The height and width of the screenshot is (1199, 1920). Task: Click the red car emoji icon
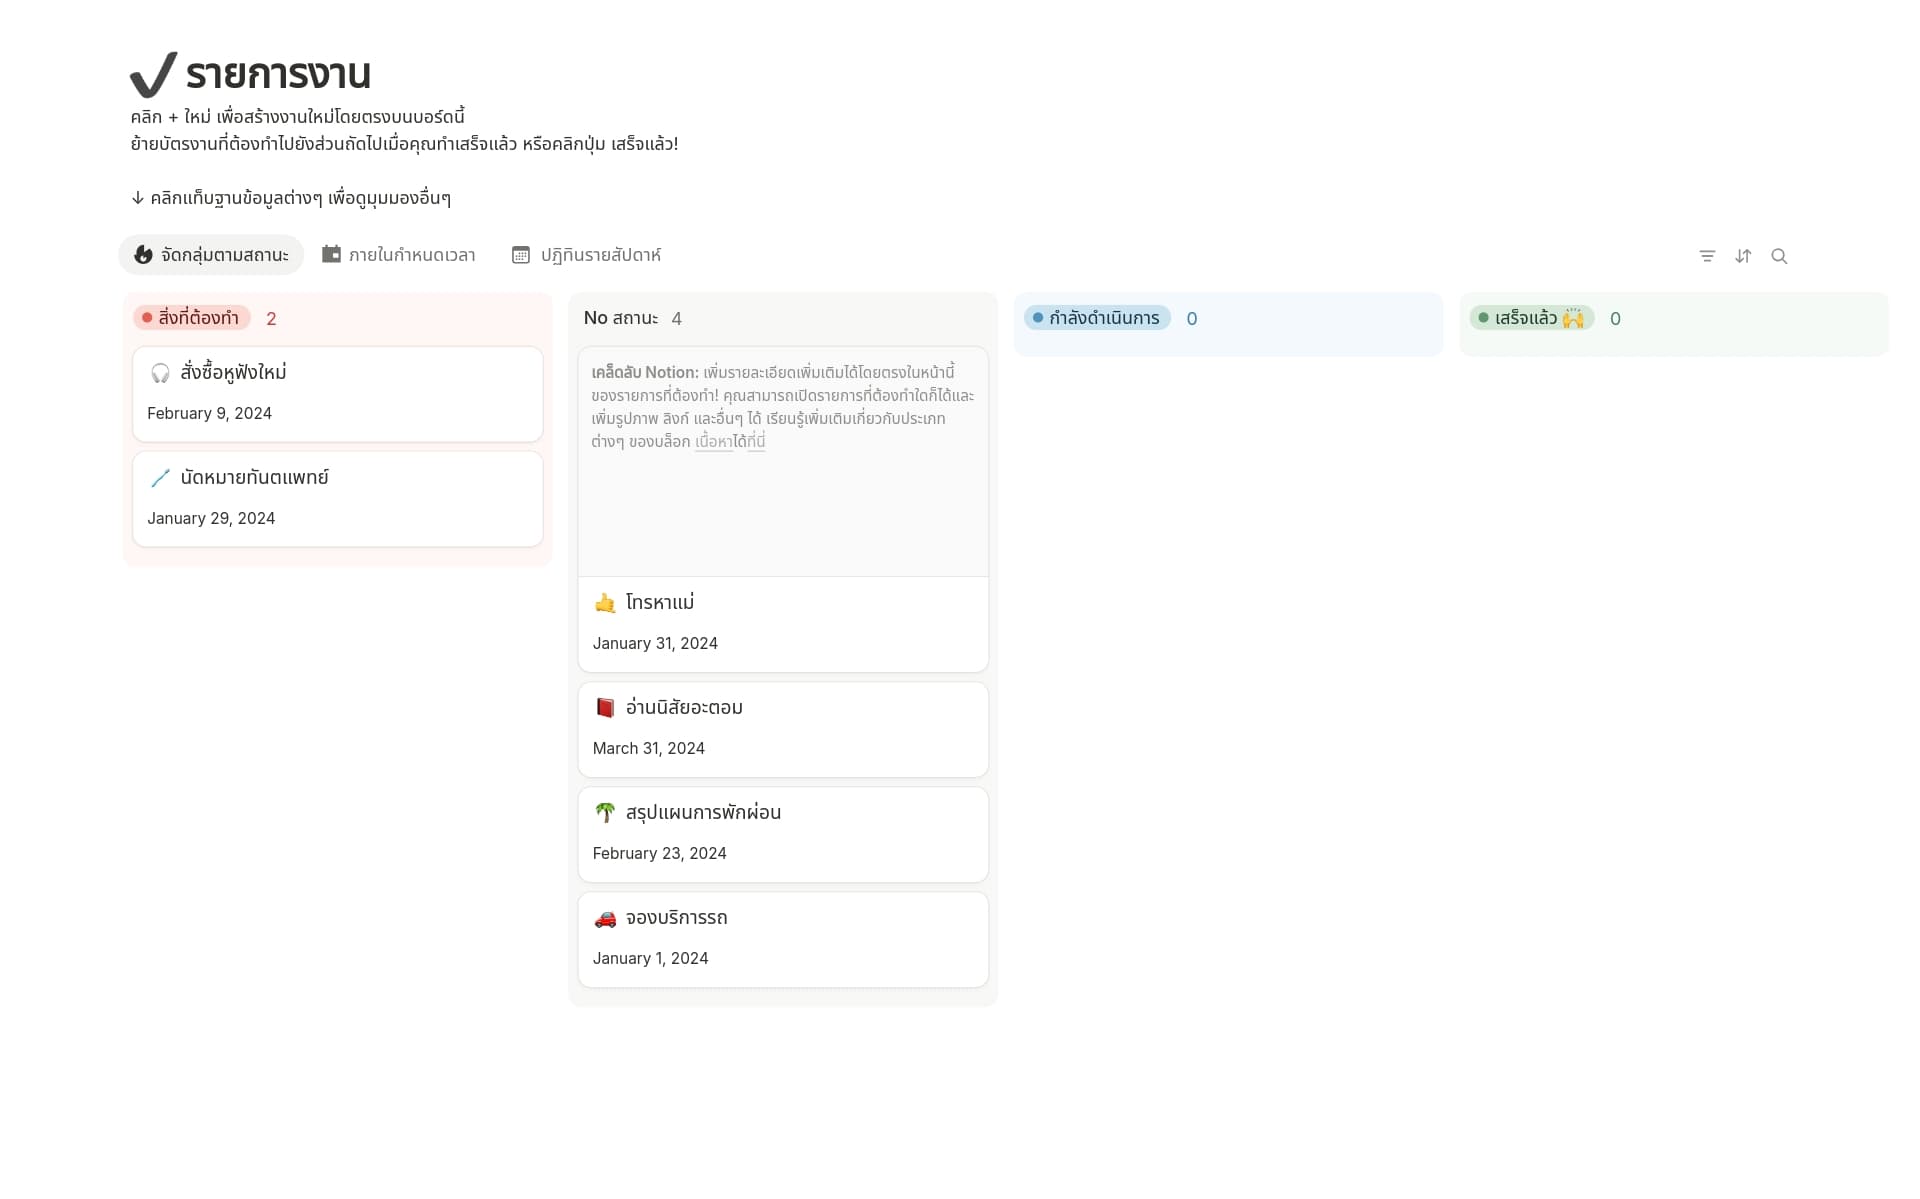605,918
